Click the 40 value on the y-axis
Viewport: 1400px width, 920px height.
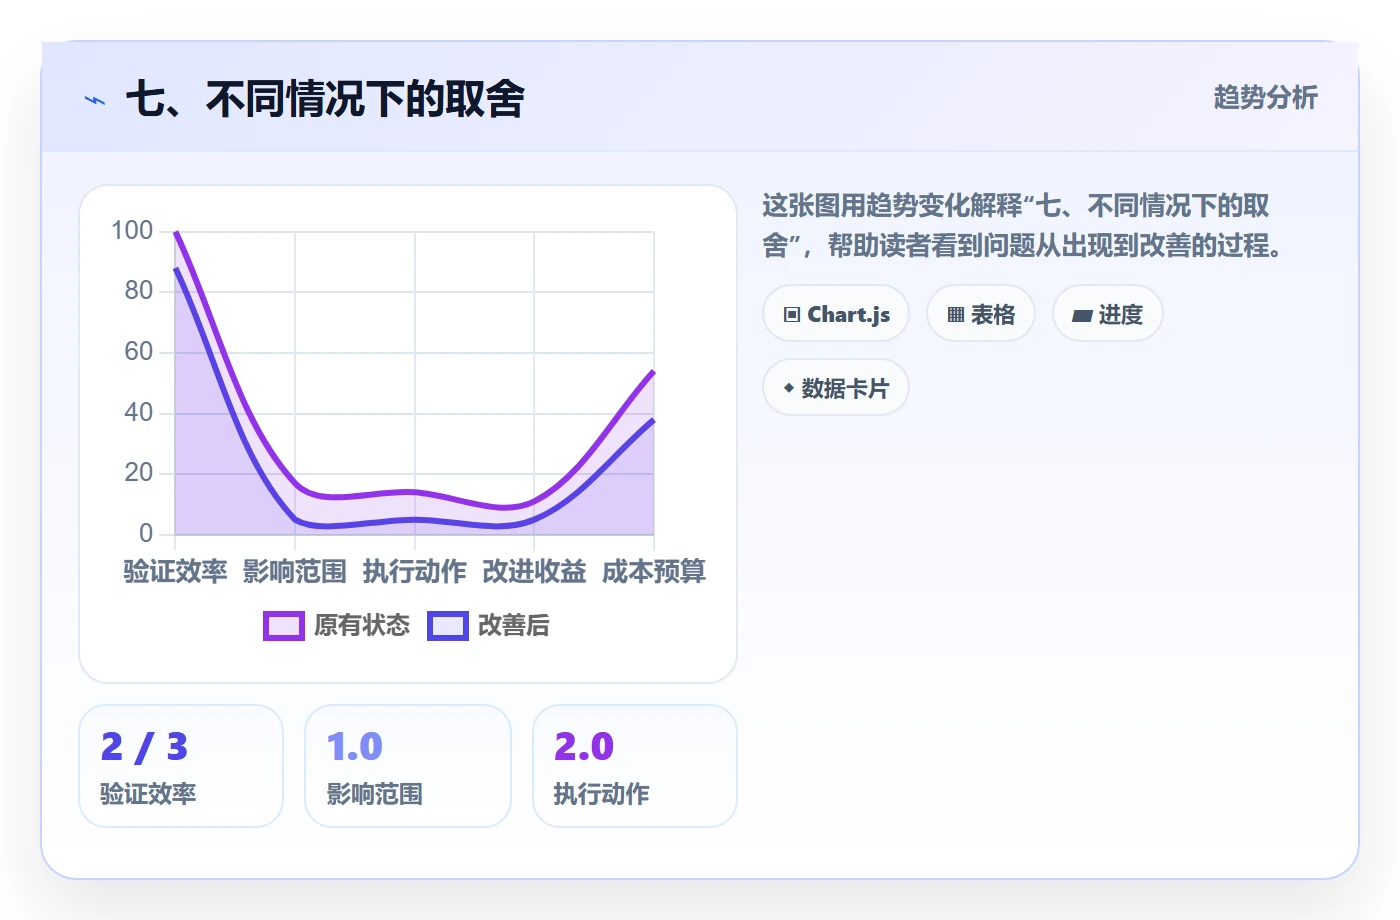[139, 412]
